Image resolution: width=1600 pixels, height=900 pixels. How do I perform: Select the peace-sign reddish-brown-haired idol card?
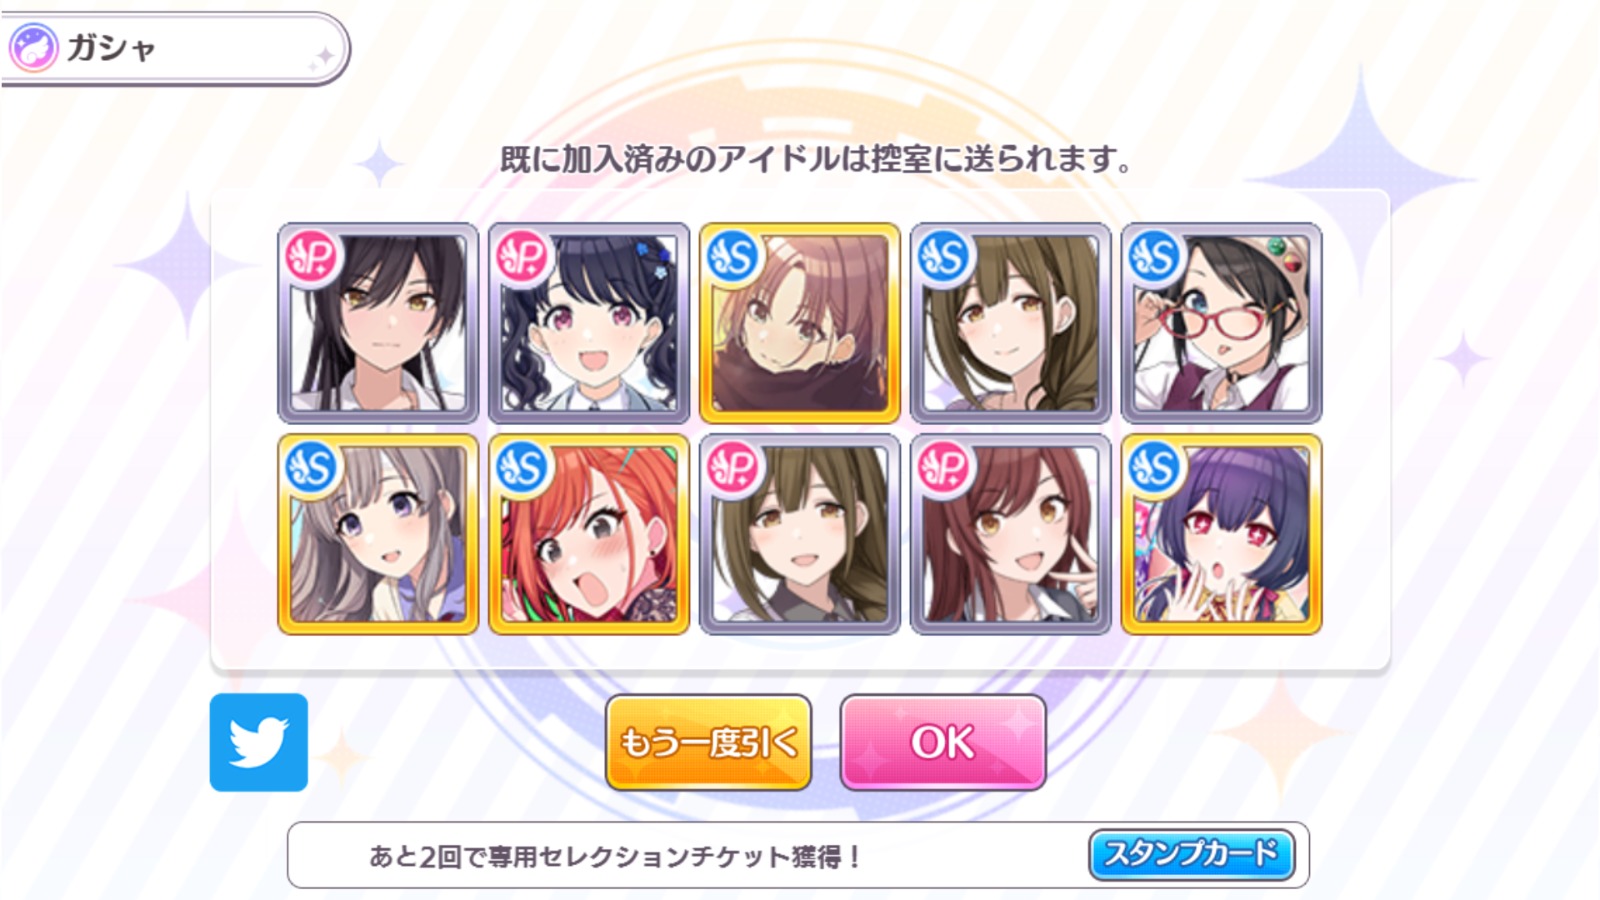(x=1011, y=534)
